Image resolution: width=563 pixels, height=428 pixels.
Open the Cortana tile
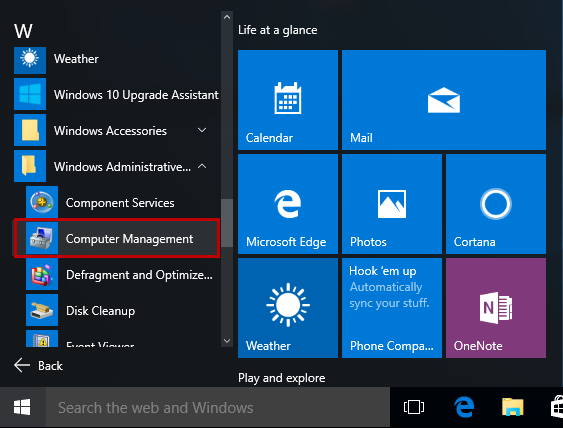496,204
